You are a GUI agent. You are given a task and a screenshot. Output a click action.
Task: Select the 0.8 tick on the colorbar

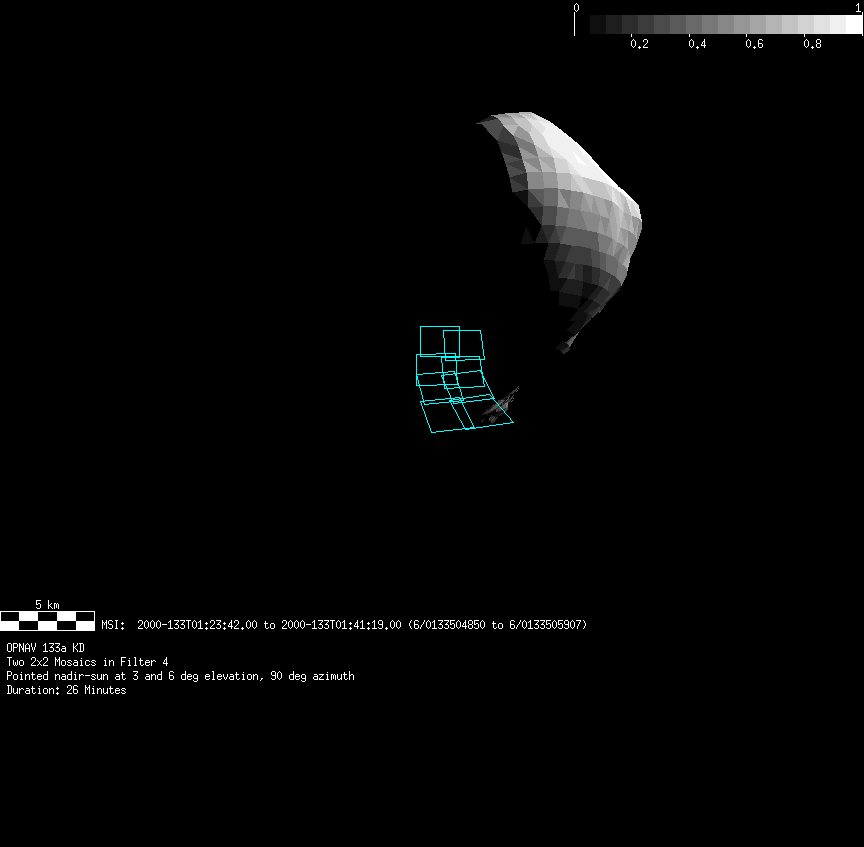click(x=812, y=44)
